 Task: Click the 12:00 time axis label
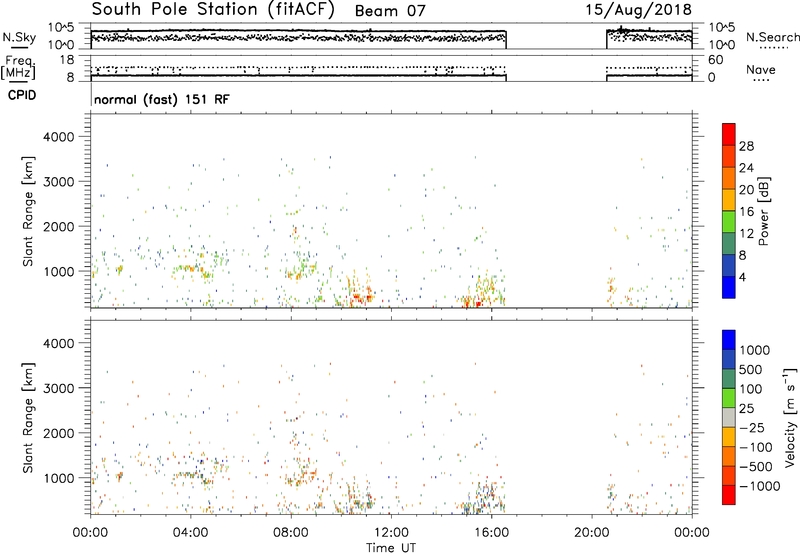(392, 533)
